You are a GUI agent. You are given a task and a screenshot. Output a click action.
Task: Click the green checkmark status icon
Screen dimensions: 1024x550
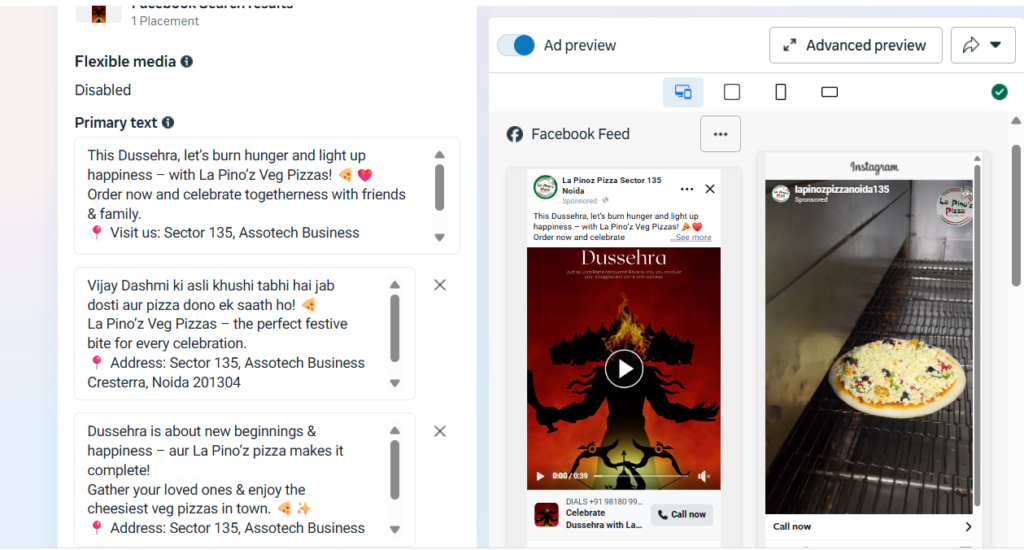(999, 92)
